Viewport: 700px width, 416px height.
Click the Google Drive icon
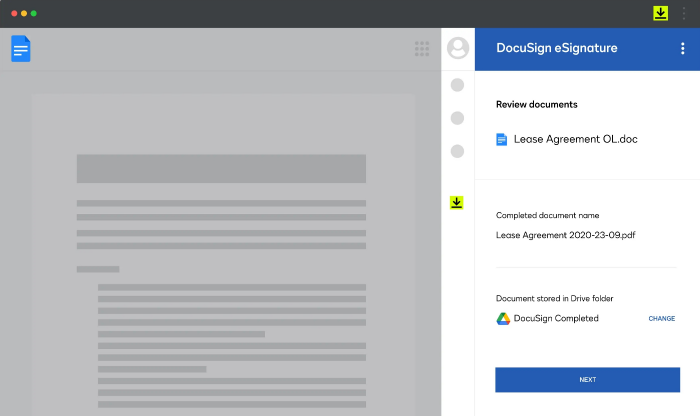503,318
